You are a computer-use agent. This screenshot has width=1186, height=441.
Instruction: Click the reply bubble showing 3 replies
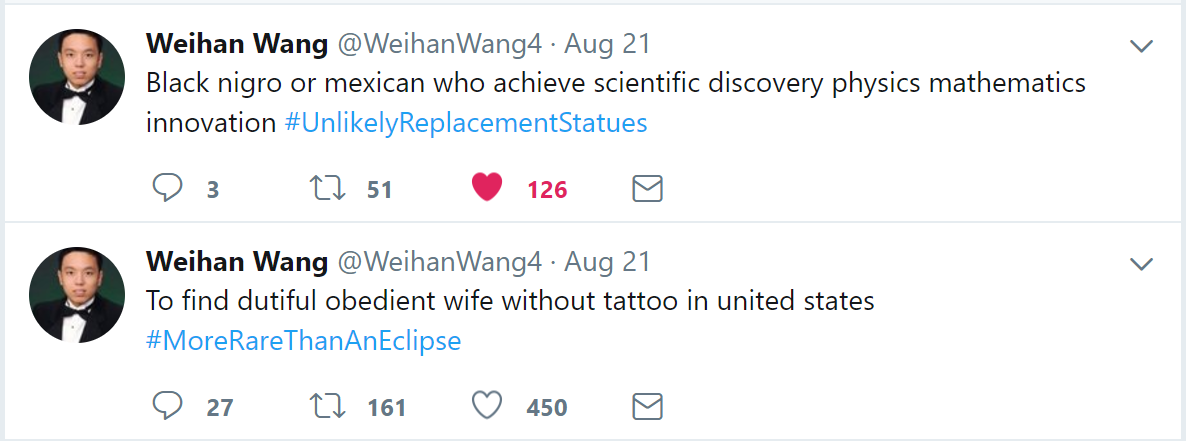(167, 188)
